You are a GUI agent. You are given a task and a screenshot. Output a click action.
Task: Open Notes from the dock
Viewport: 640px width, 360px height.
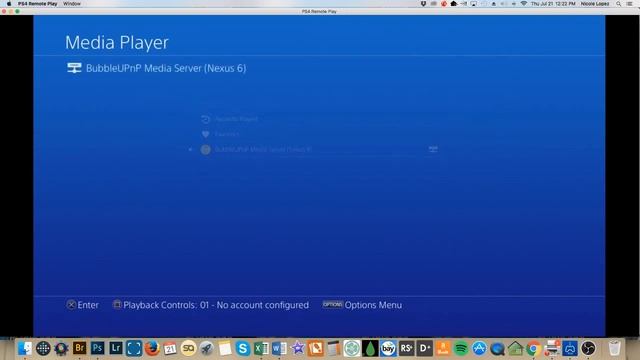click(224, 348)
